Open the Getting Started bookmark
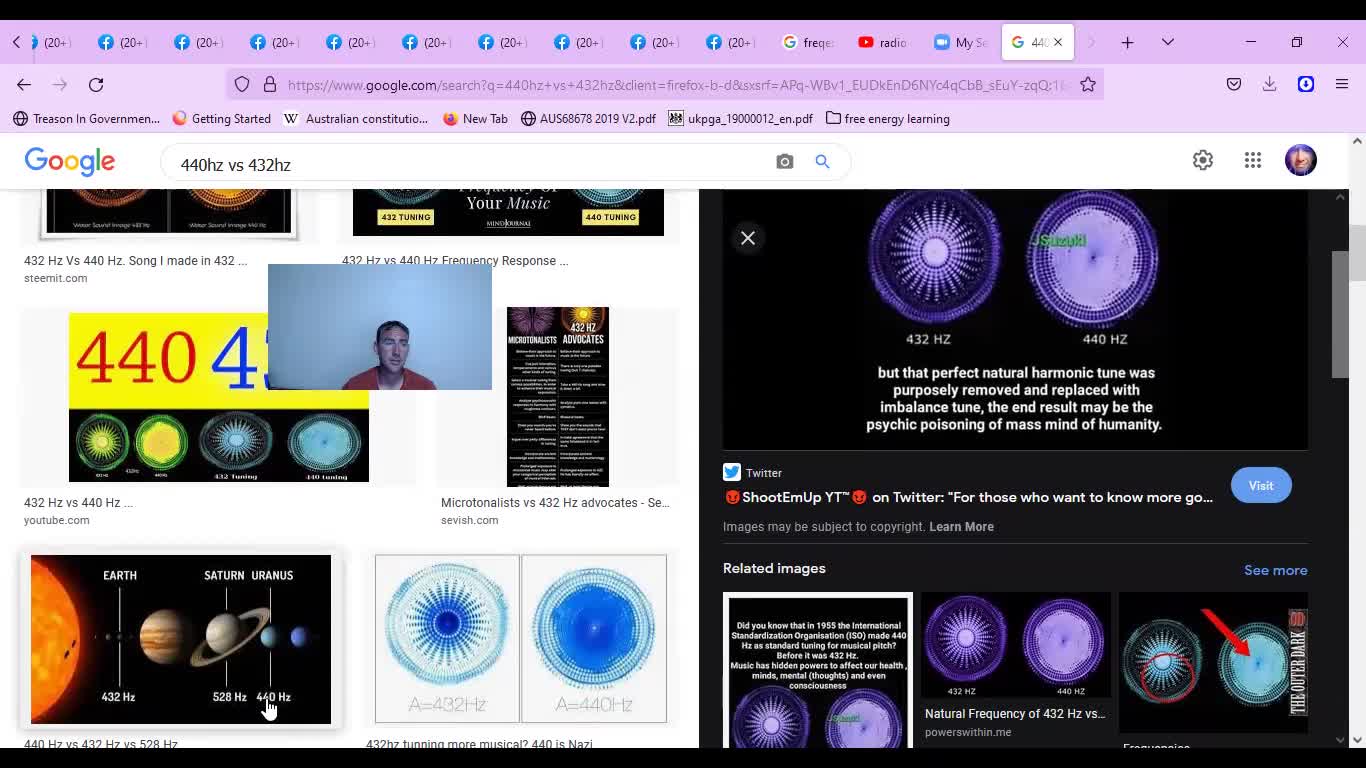Image resolution: width=1366 pixels, height=768 pixels. pos(221,118)
